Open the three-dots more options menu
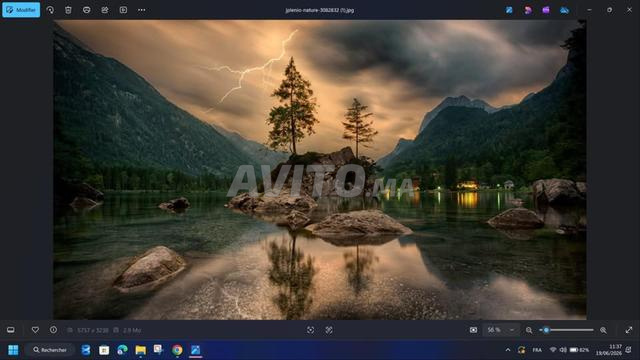640x360 pixels. click(x=142, y=10)
